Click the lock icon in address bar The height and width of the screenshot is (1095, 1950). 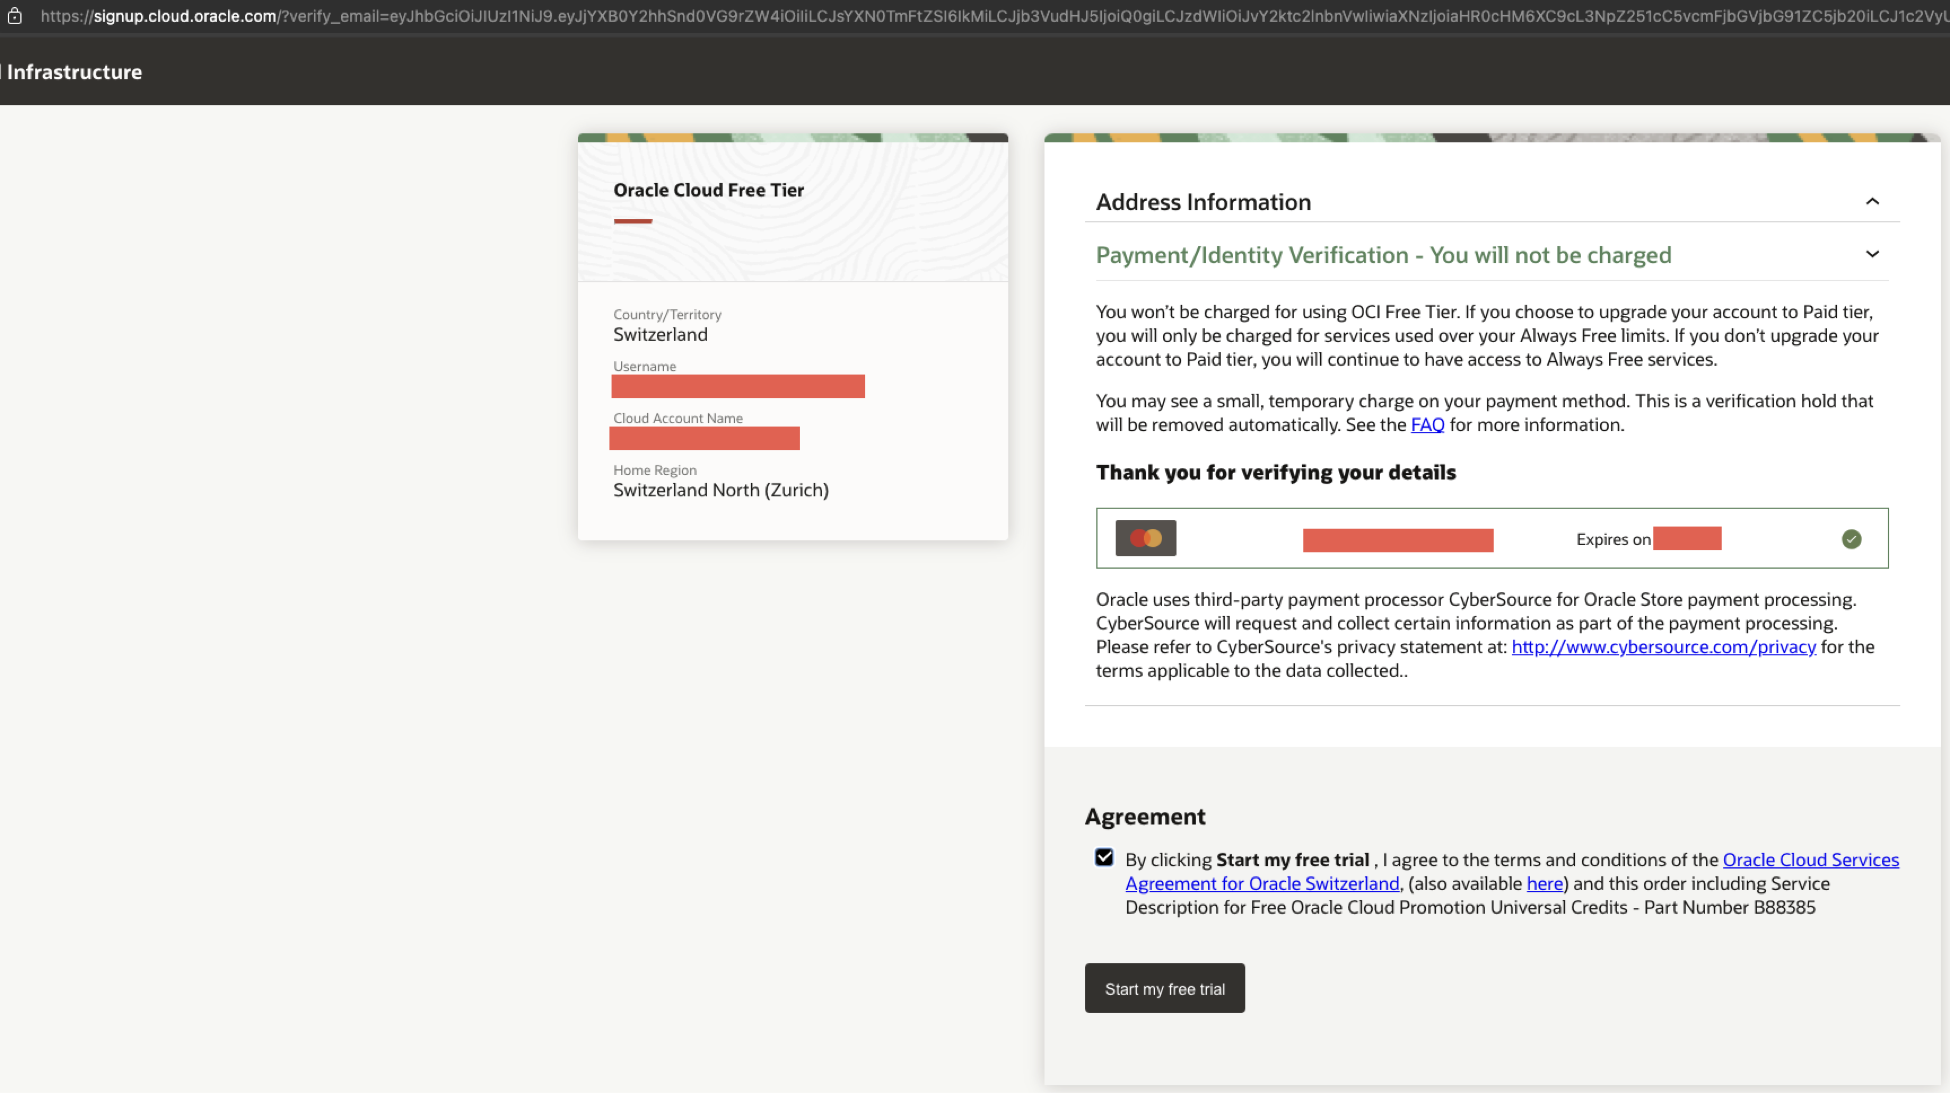14,16
